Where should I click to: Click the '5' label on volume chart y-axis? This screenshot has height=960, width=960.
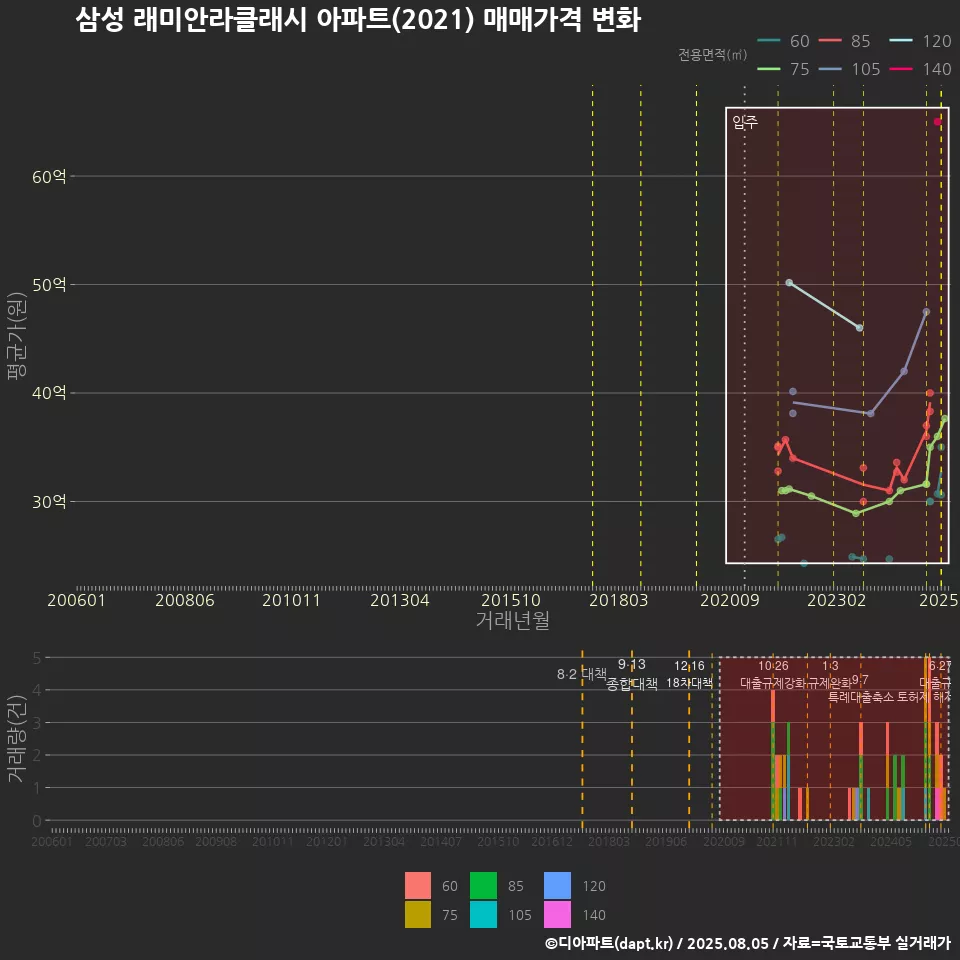(x=37, y=658)
